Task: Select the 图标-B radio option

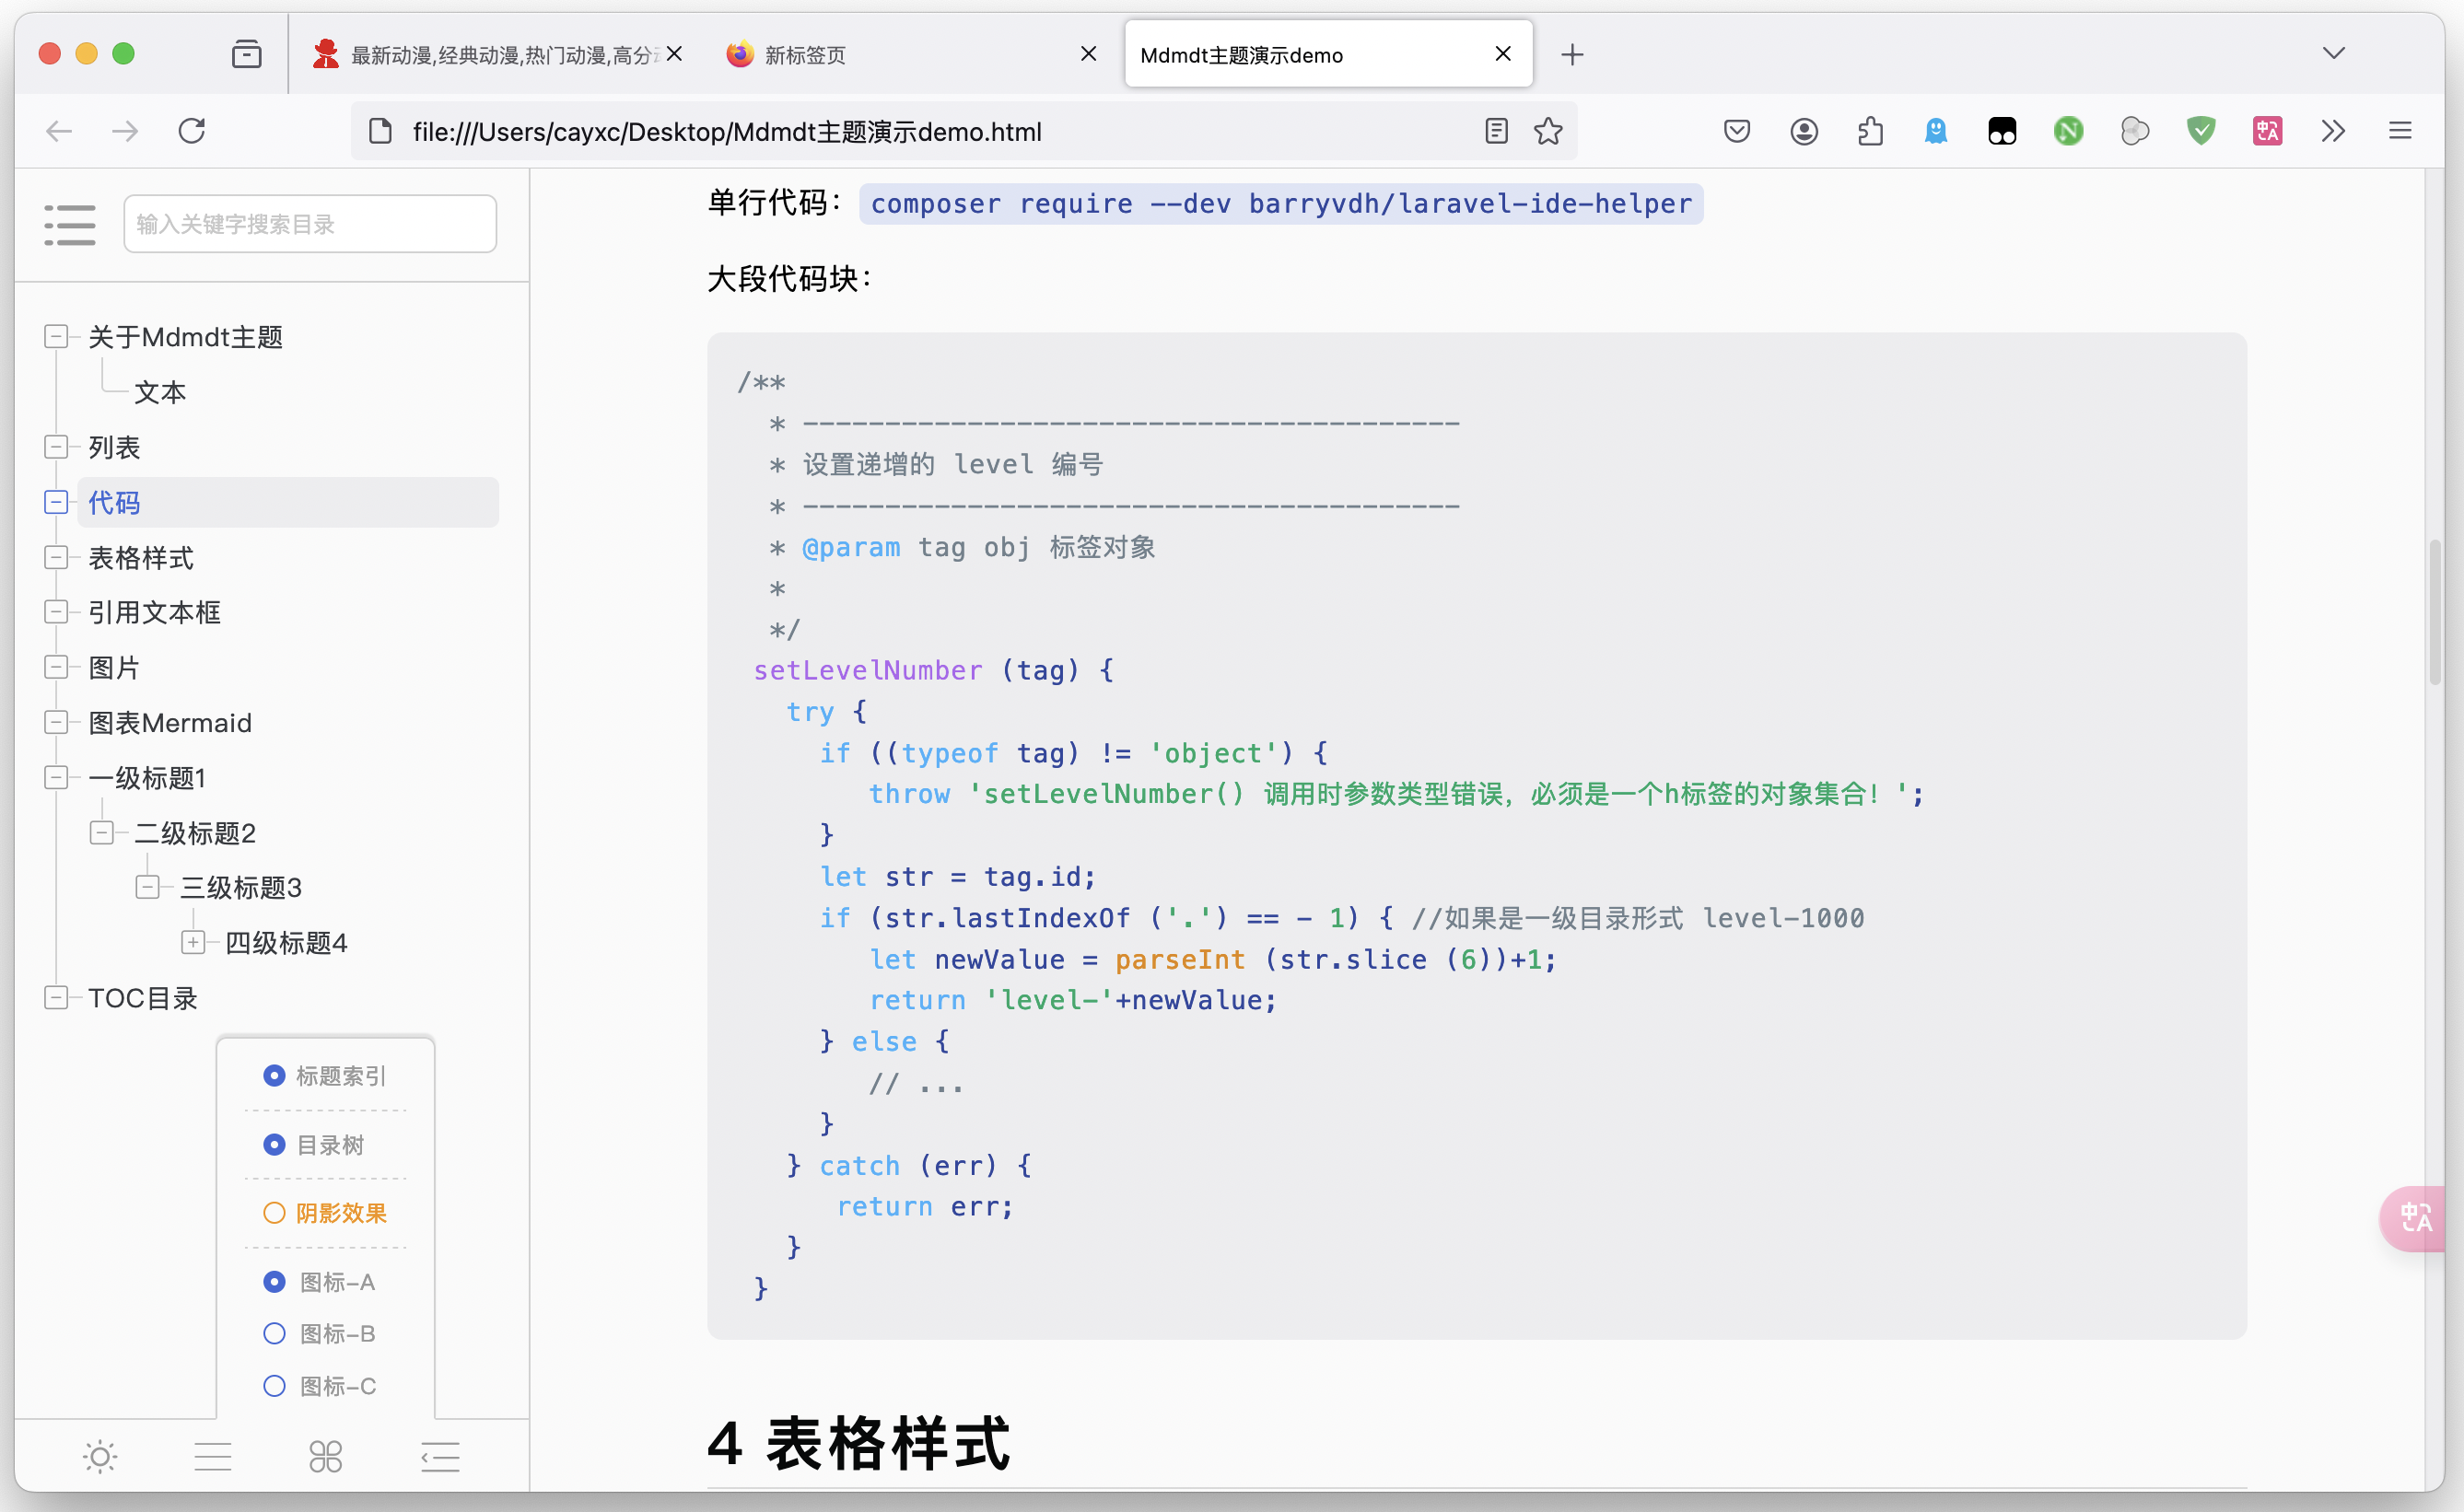Action: [274, 1333]
